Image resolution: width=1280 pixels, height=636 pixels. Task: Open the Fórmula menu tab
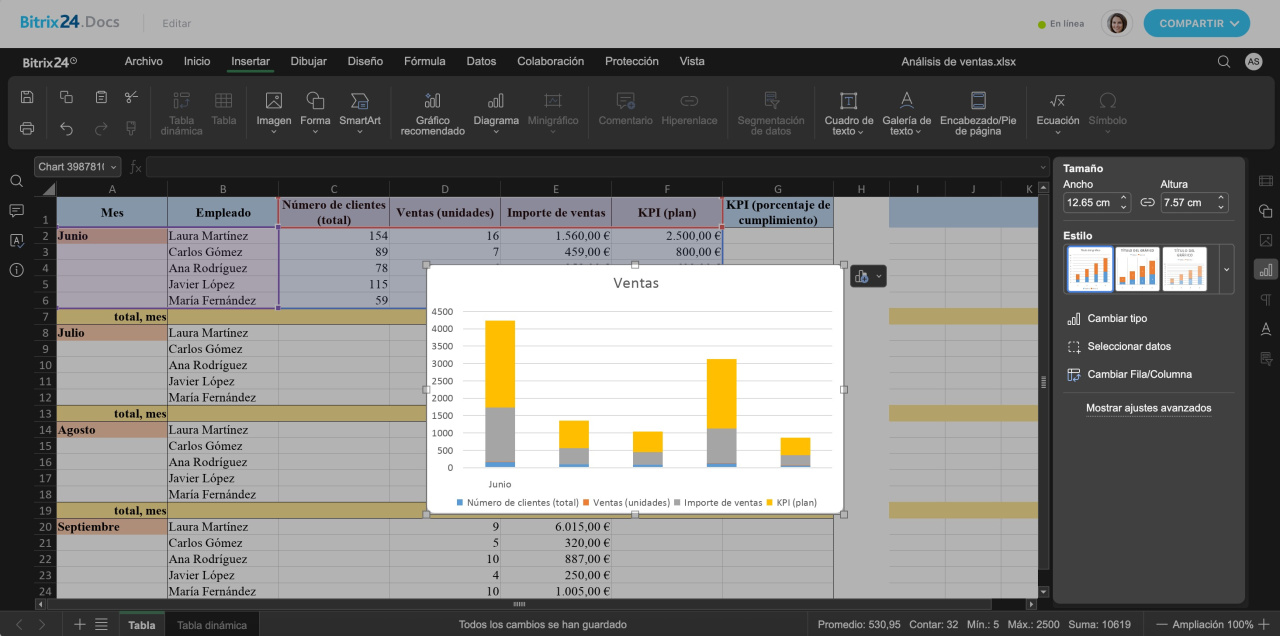tap(424, 61)
